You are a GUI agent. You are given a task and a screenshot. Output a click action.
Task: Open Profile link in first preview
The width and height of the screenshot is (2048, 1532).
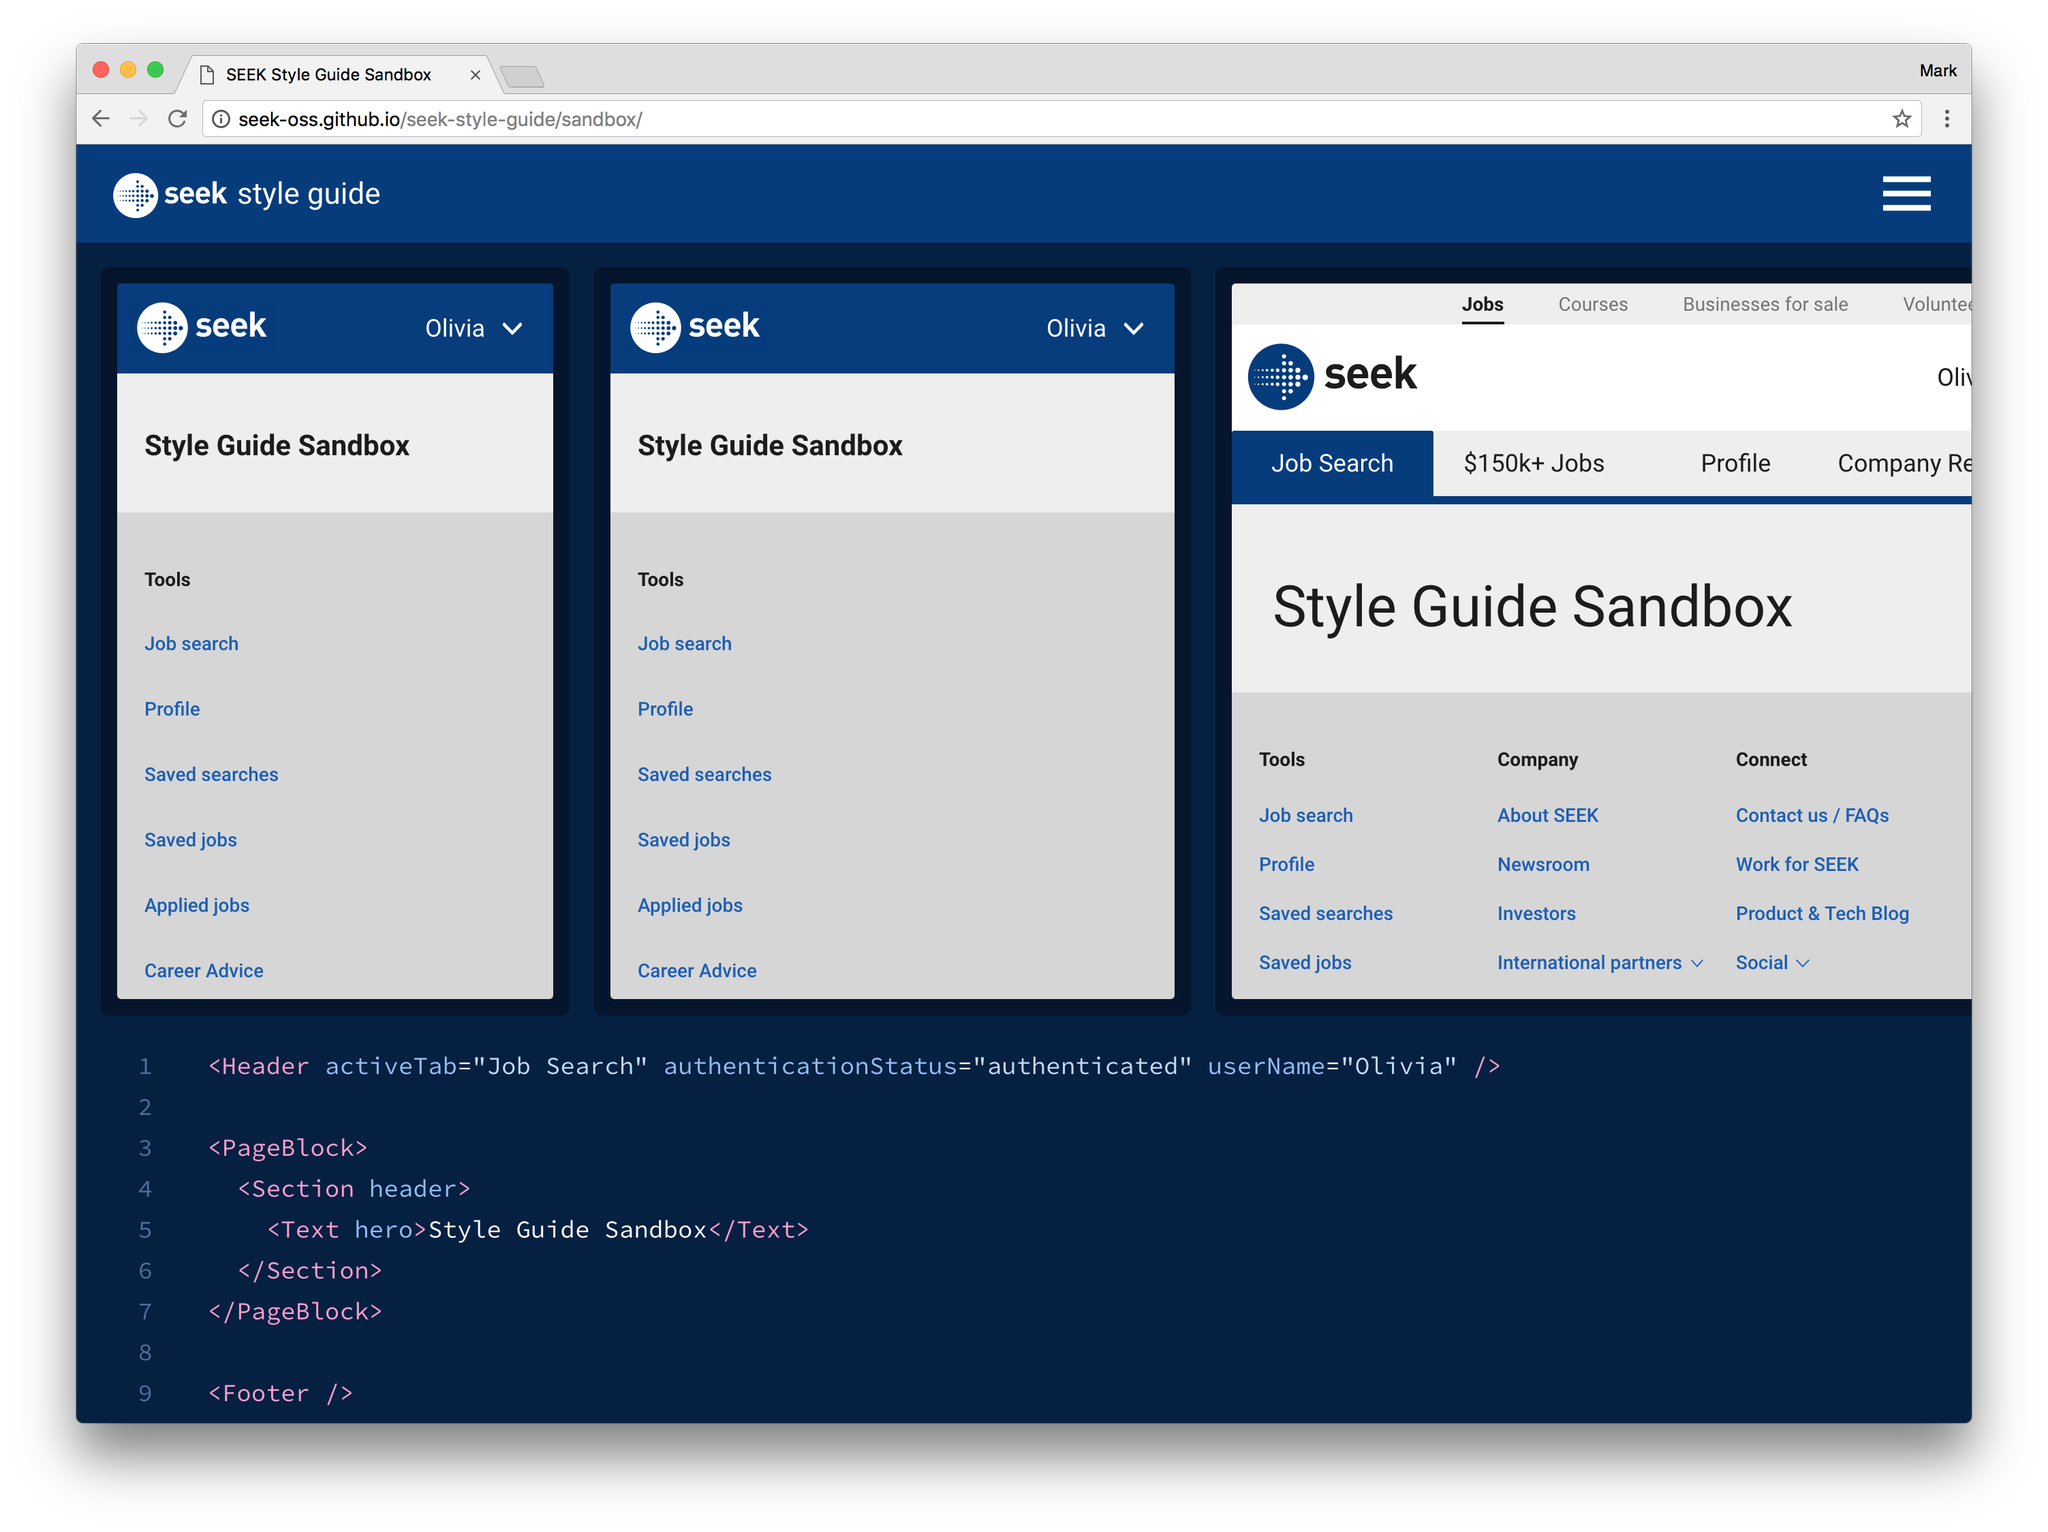point(172,709)
